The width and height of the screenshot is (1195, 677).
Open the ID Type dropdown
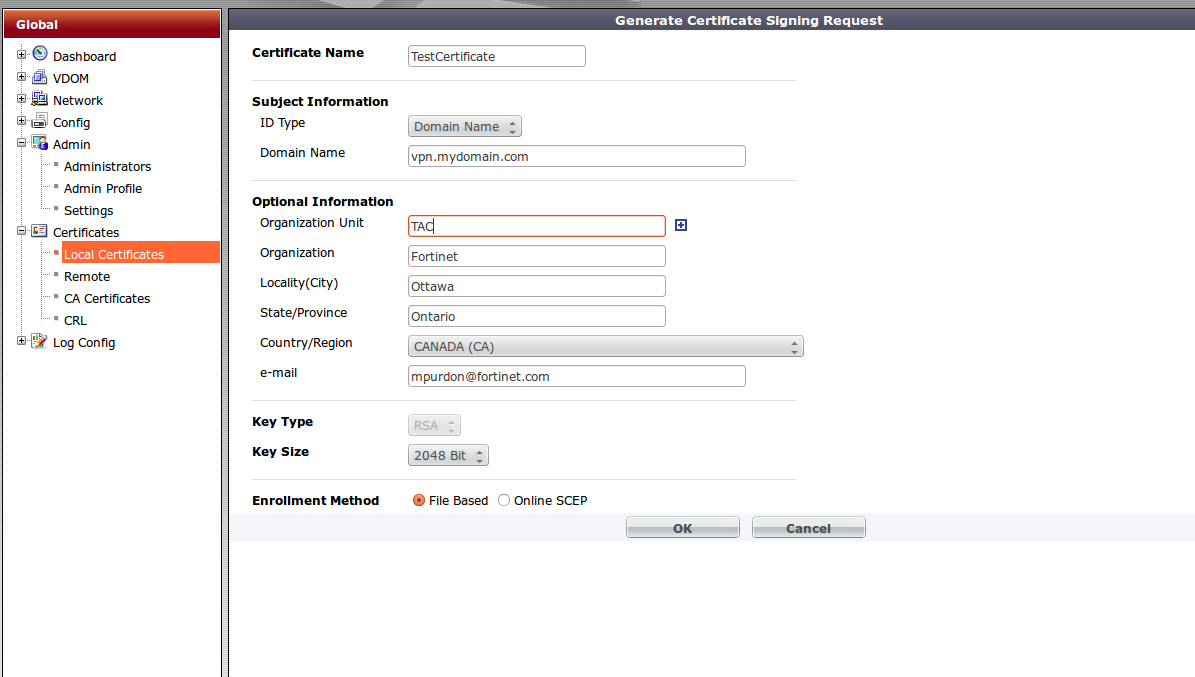point(465,127)
